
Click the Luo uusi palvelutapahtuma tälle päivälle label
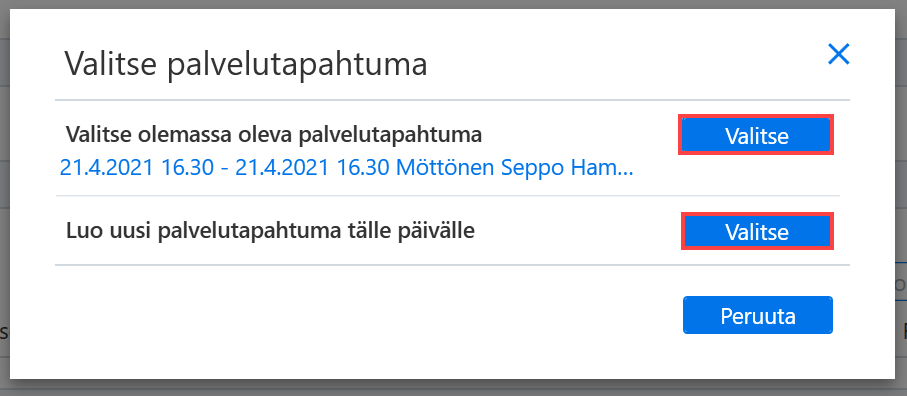tap(270, 231)
